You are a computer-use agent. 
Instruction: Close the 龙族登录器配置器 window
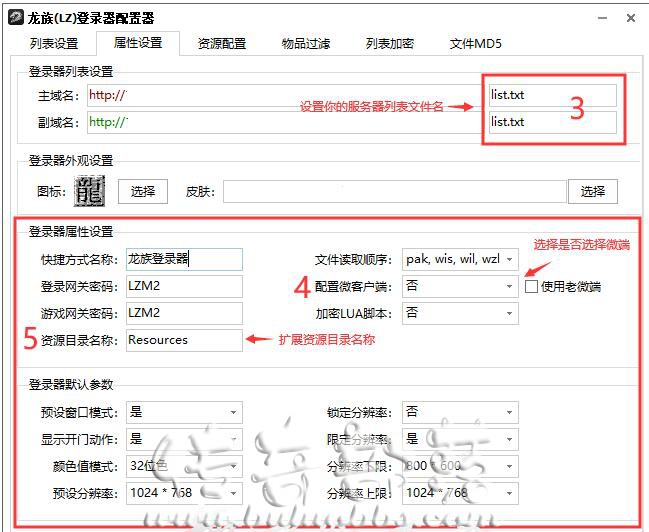tap(631, 18)
